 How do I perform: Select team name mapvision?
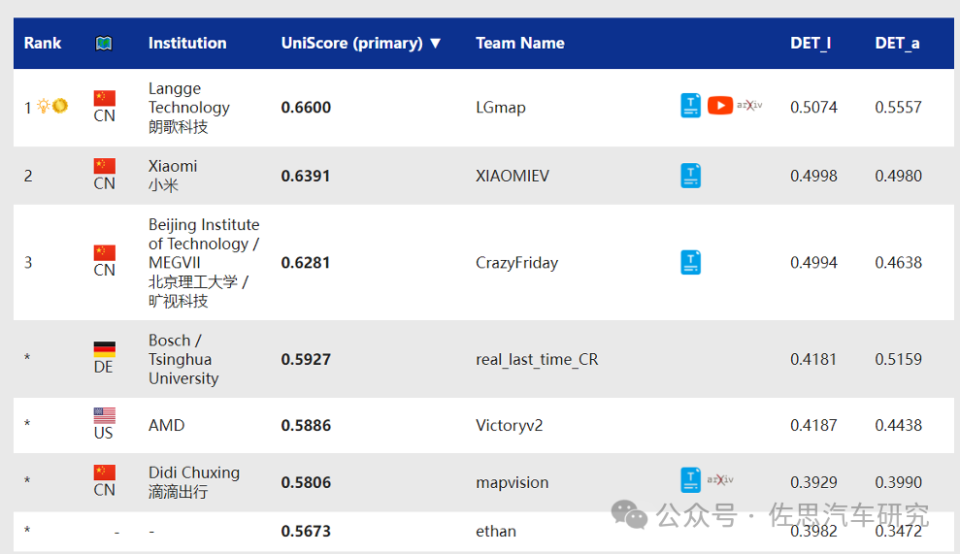(x=512, y=482)
